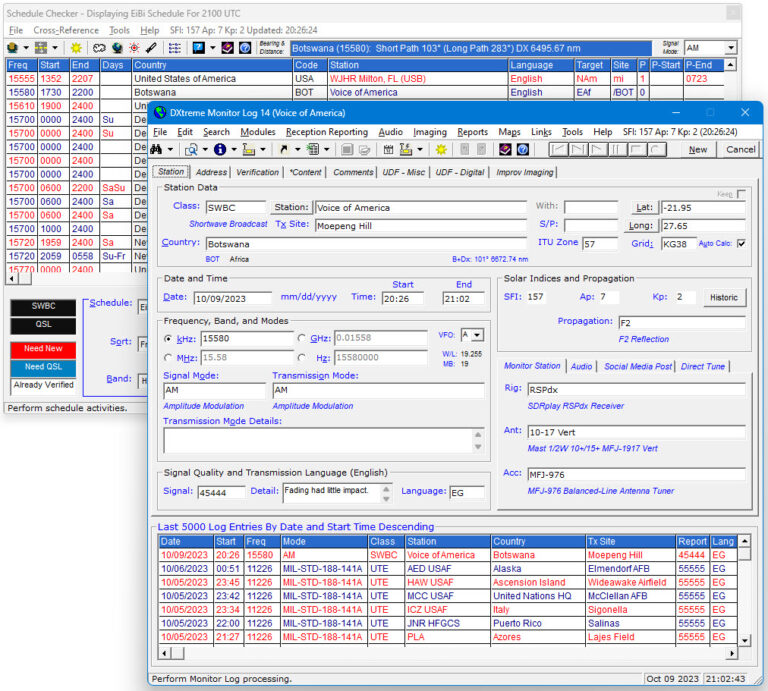The height and width of the screenshot is (691, 768).
Task: Click the Tx Site input field
Action: point(420,226)
